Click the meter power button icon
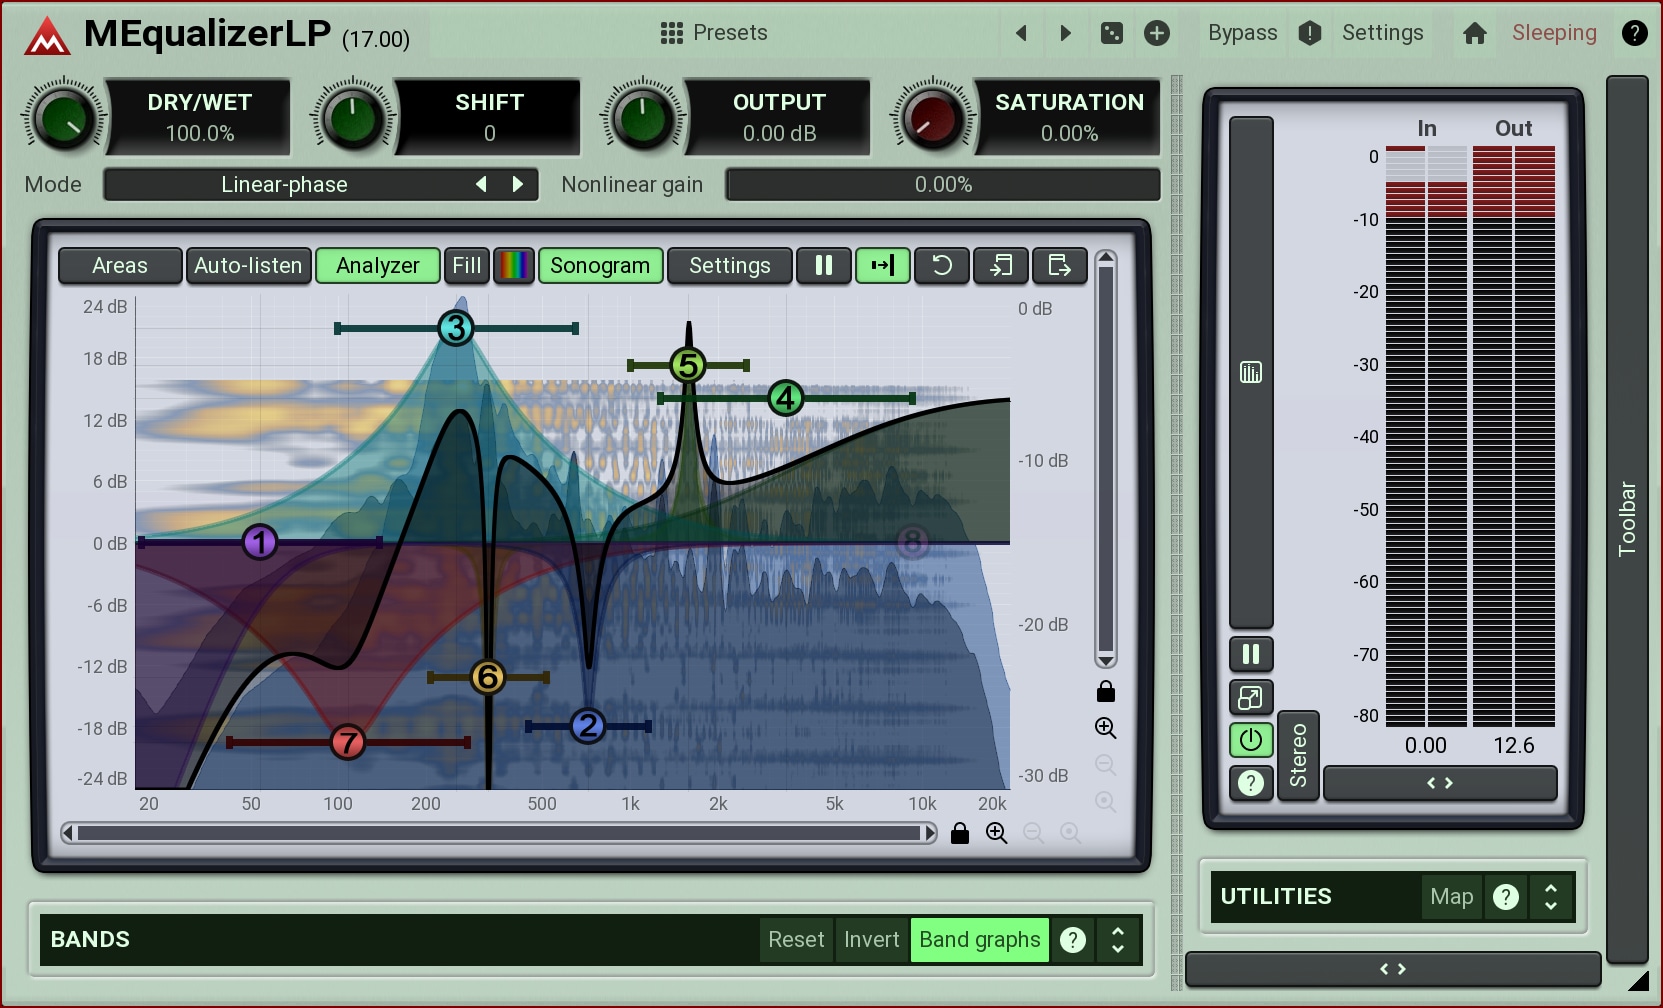This screenshot has height=1008, width=1663. (x=1250, y=740)
